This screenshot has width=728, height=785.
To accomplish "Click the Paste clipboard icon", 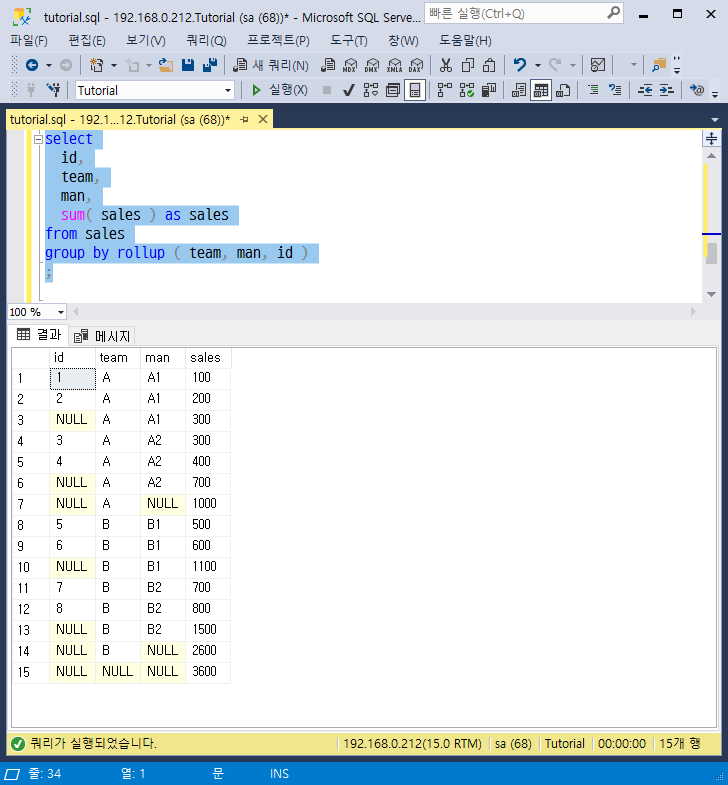I will point(489,65).
